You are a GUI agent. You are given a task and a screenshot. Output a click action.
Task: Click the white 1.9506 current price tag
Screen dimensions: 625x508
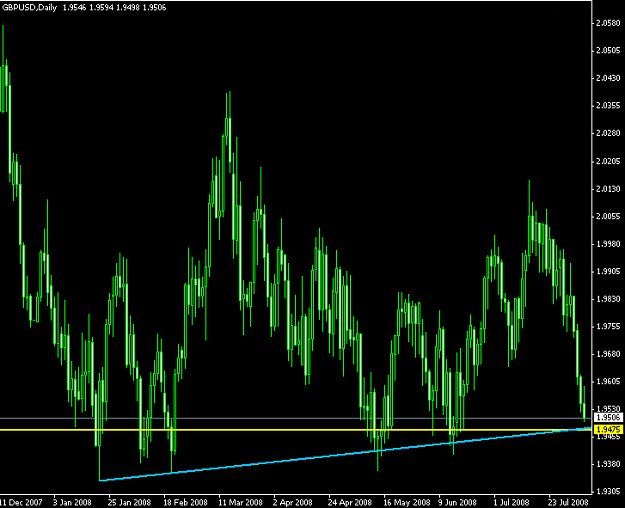608,417
